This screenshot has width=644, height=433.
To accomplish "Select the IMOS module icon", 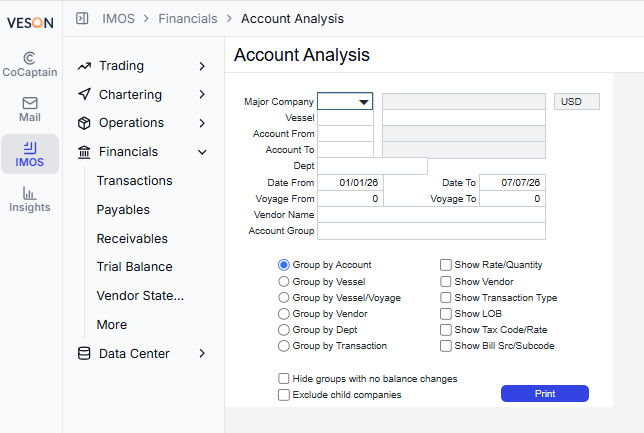I will point(30,148).
